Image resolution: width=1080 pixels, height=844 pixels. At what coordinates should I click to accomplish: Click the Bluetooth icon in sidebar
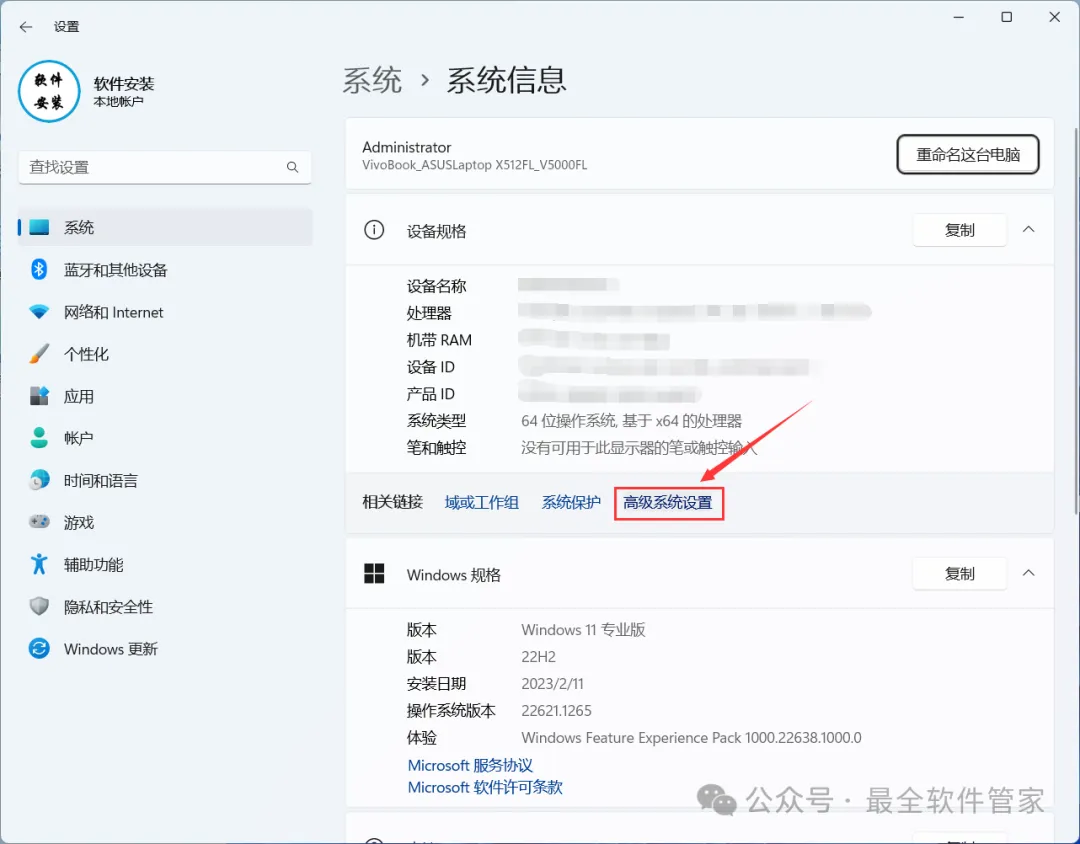39,269
